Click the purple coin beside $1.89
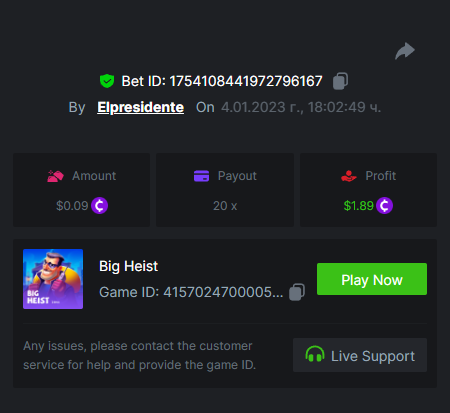Image resolution: width=450 pixels, height=413 pixels. [x=384, y=205]
